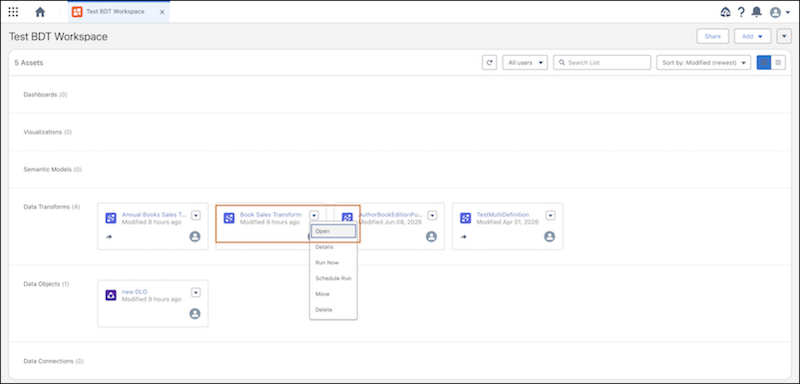Open the workspace actions arrow beside Add
Viewport: 800px width, 384px height.
coord(784,36)
